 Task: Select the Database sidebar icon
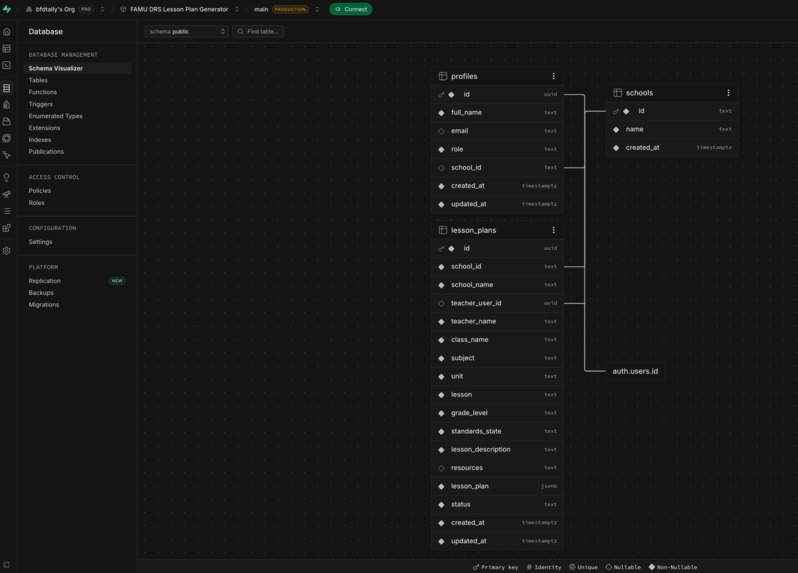tap(7, 88)
